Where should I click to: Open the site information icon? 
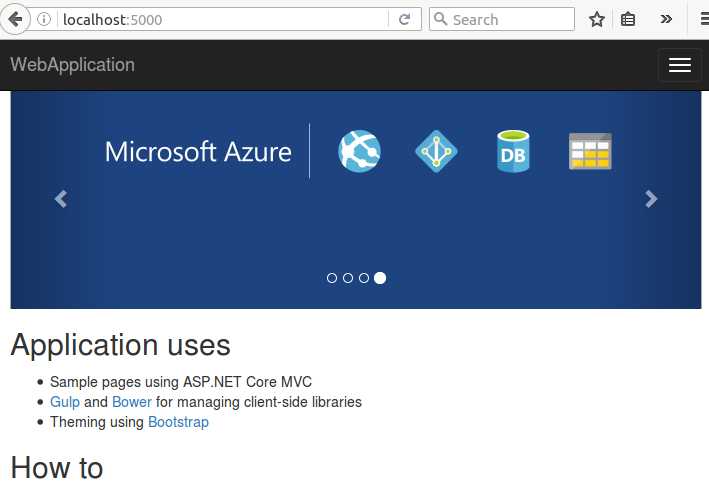(x=44, y=19)
